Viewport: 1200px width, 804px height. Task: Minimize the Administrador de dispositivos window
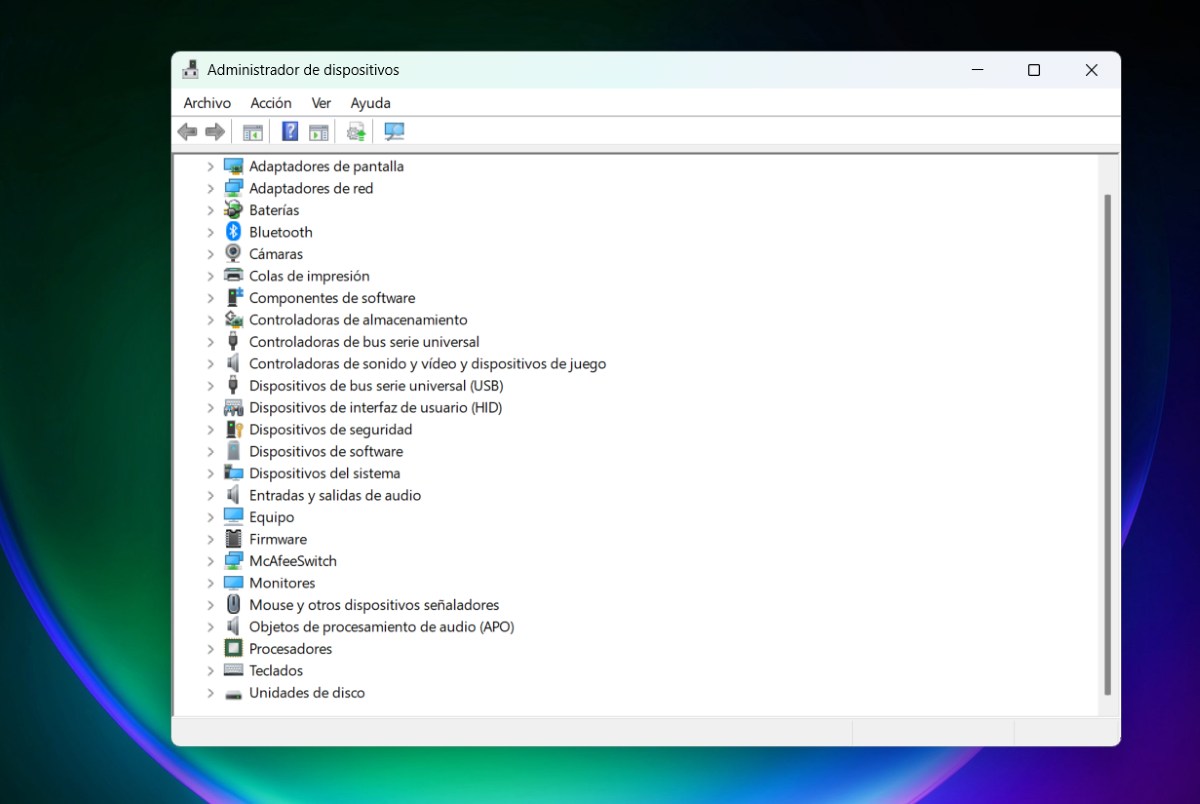point(977,70)
